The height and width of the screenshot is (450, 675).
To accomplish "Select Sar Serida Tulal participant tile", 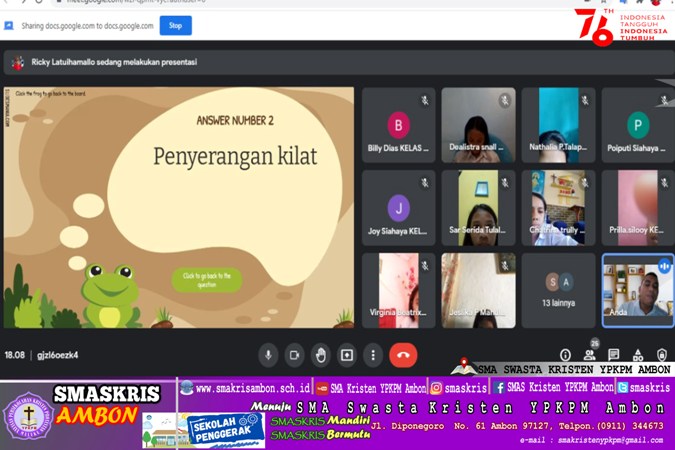I will coord(478,208).
